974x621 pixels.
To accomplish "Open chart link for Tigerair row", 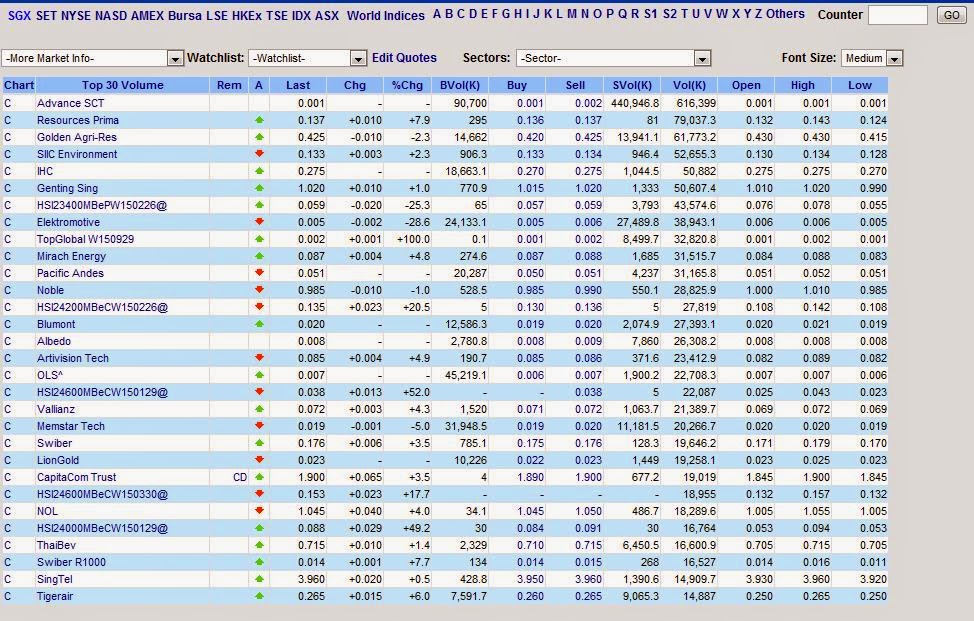I will tap(7, 596).
